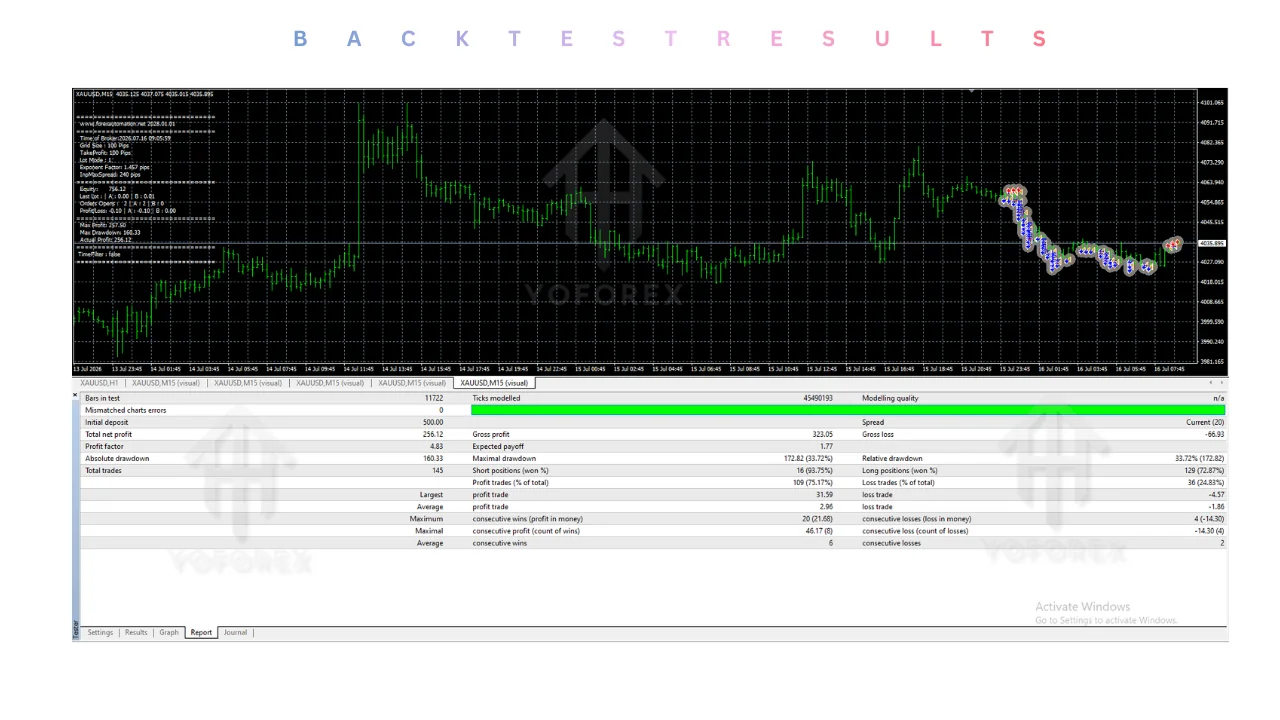Click the Gross loss value -66.93

1214,434
